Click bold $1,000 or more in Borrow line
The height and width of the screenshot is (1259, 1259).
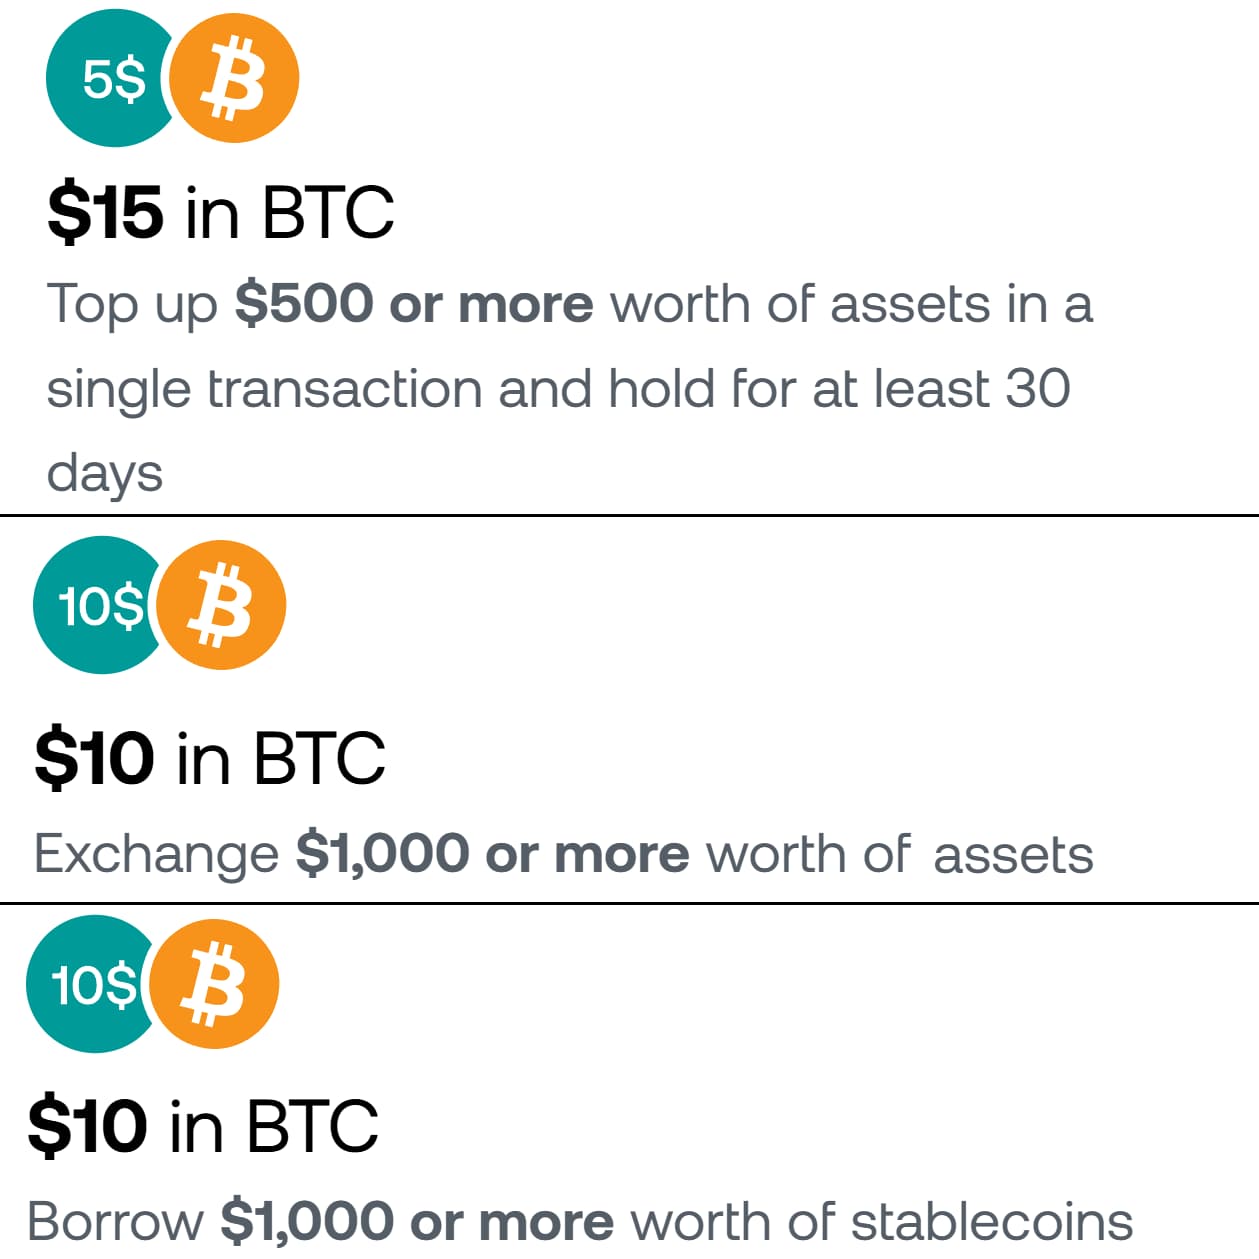[x=416, y=1221]
